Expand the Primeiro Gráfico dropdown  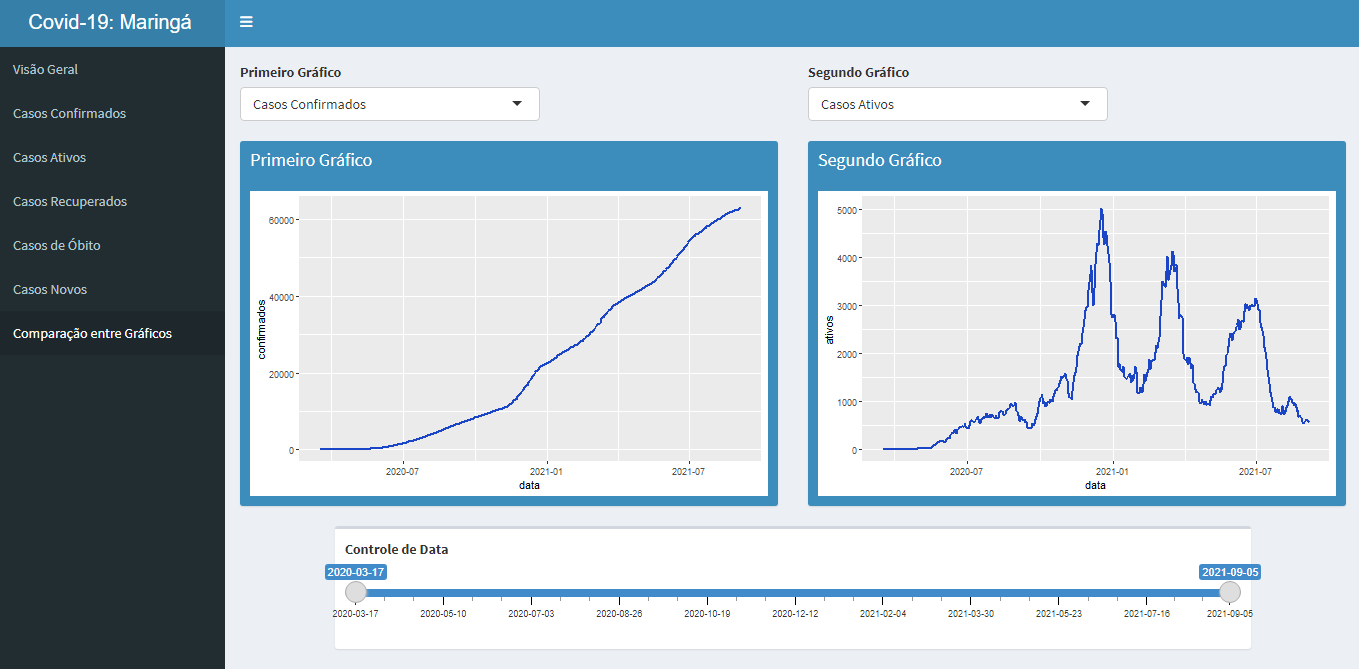coord(389,104)
